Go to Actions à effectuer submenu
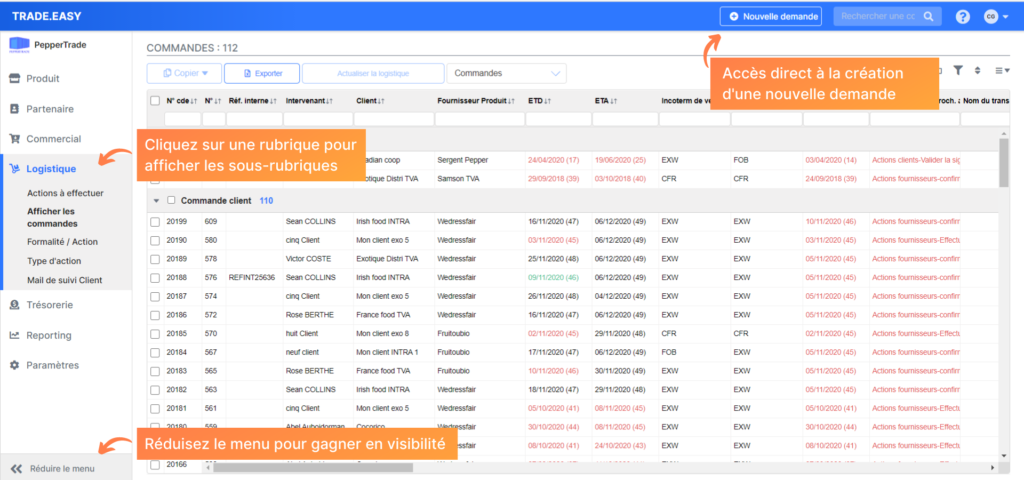 (65, 193)
